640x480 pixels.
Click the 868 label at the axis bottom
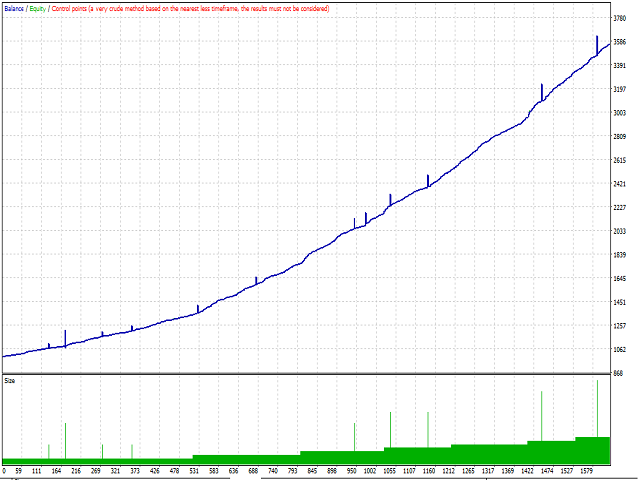tap(619, 373)
